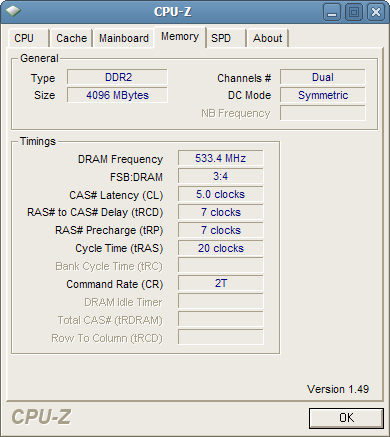Click the Channels # label

click(244, 78)
